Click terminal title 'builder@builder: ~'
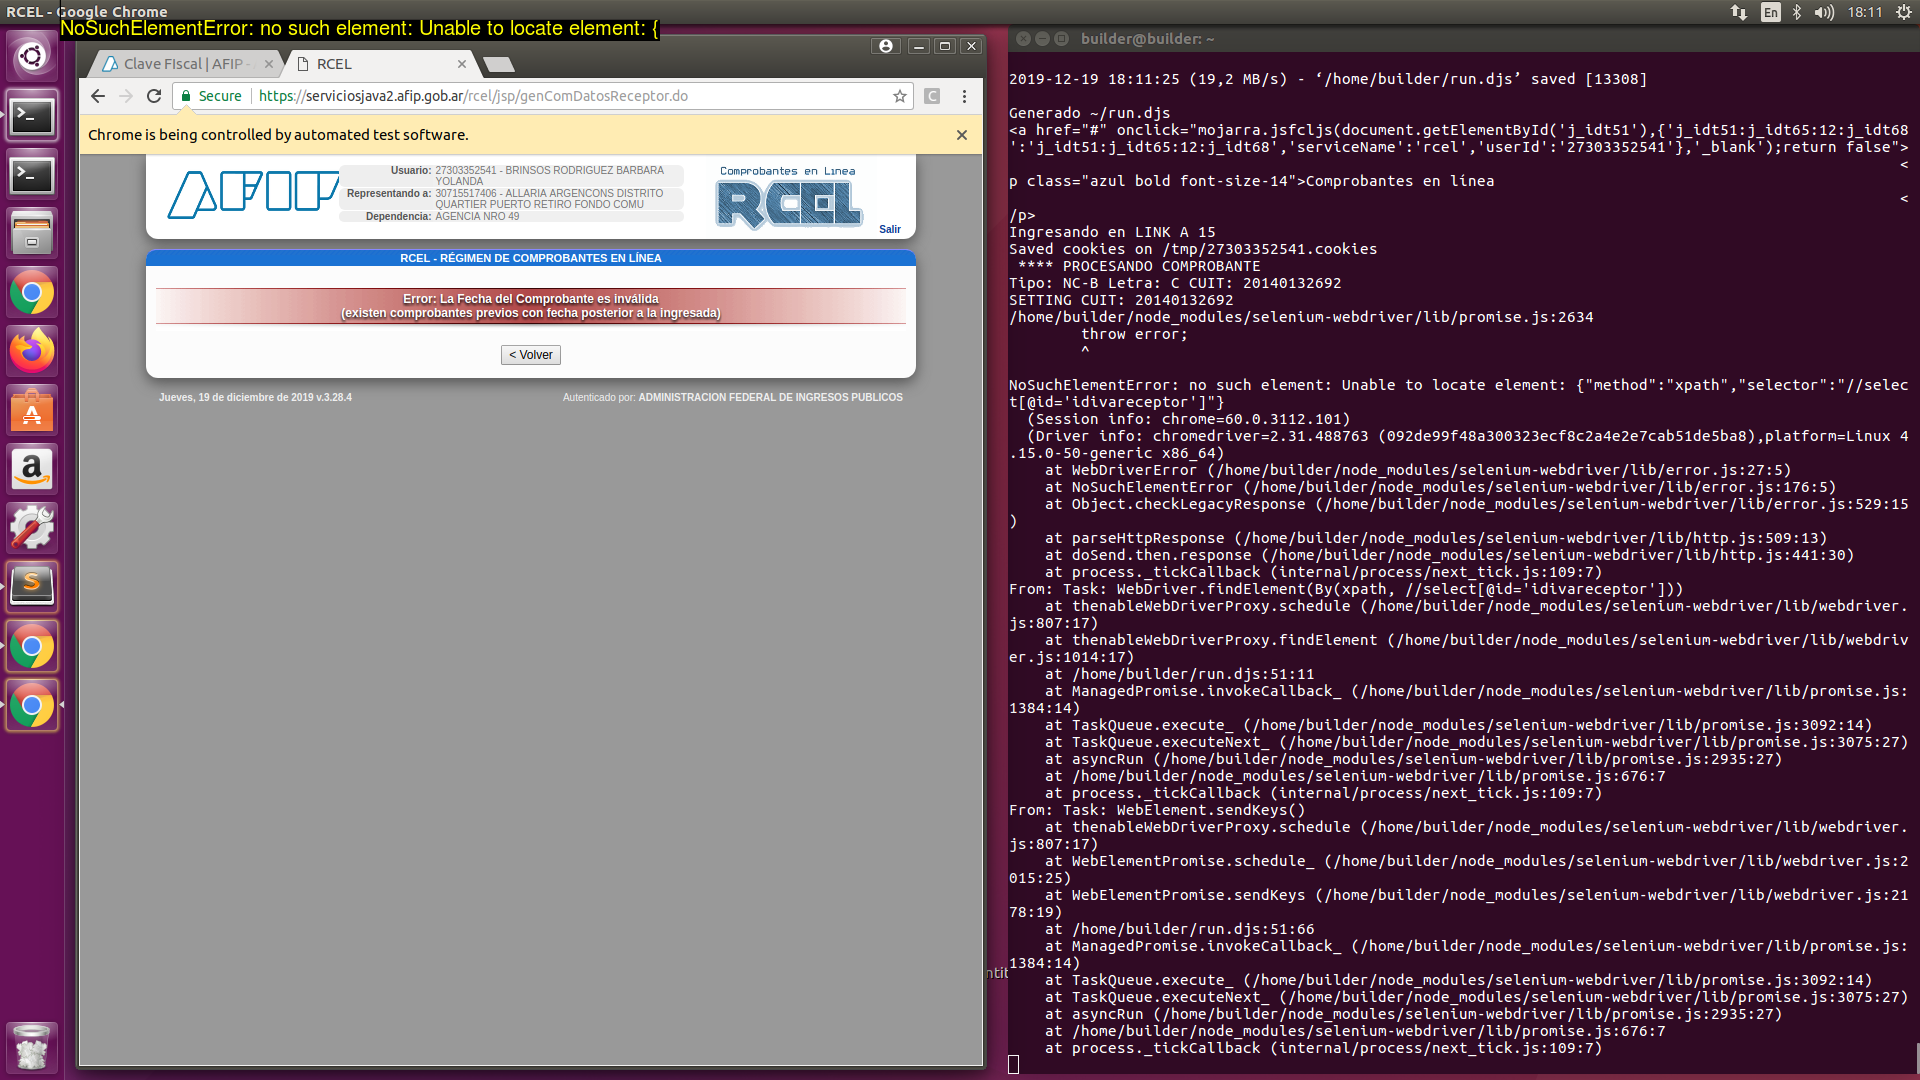 (1147, 39)
